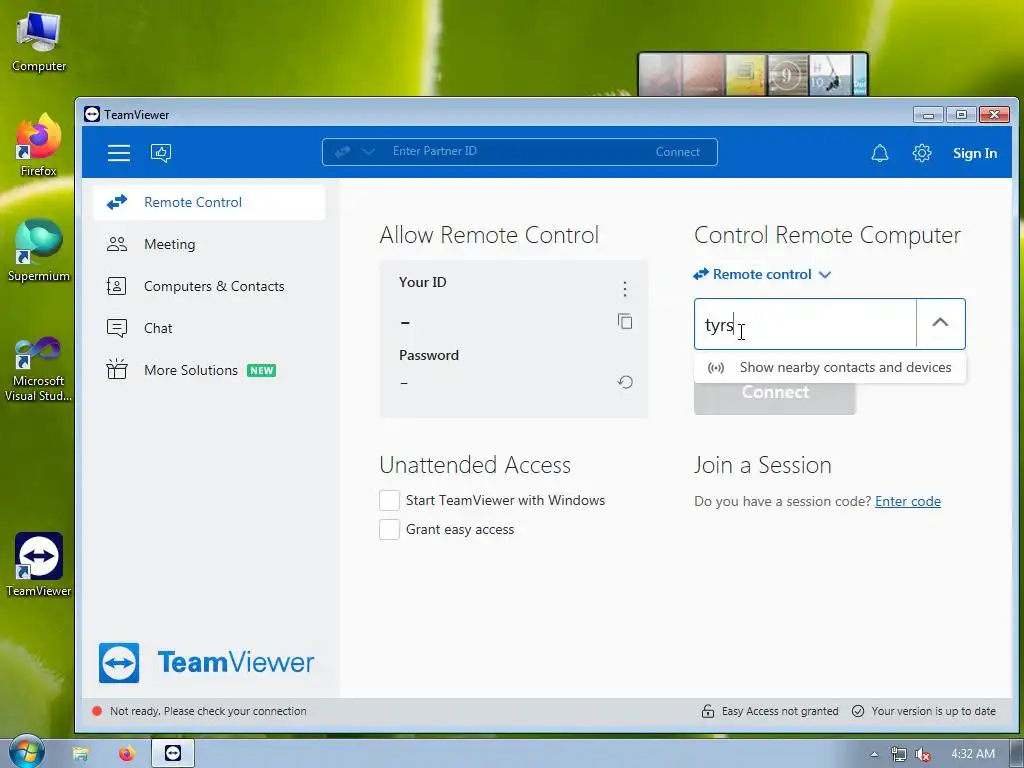Open the hamburger menu in TeamViewer header
This screenshot has height=768, width=1024.
[119, 153]
